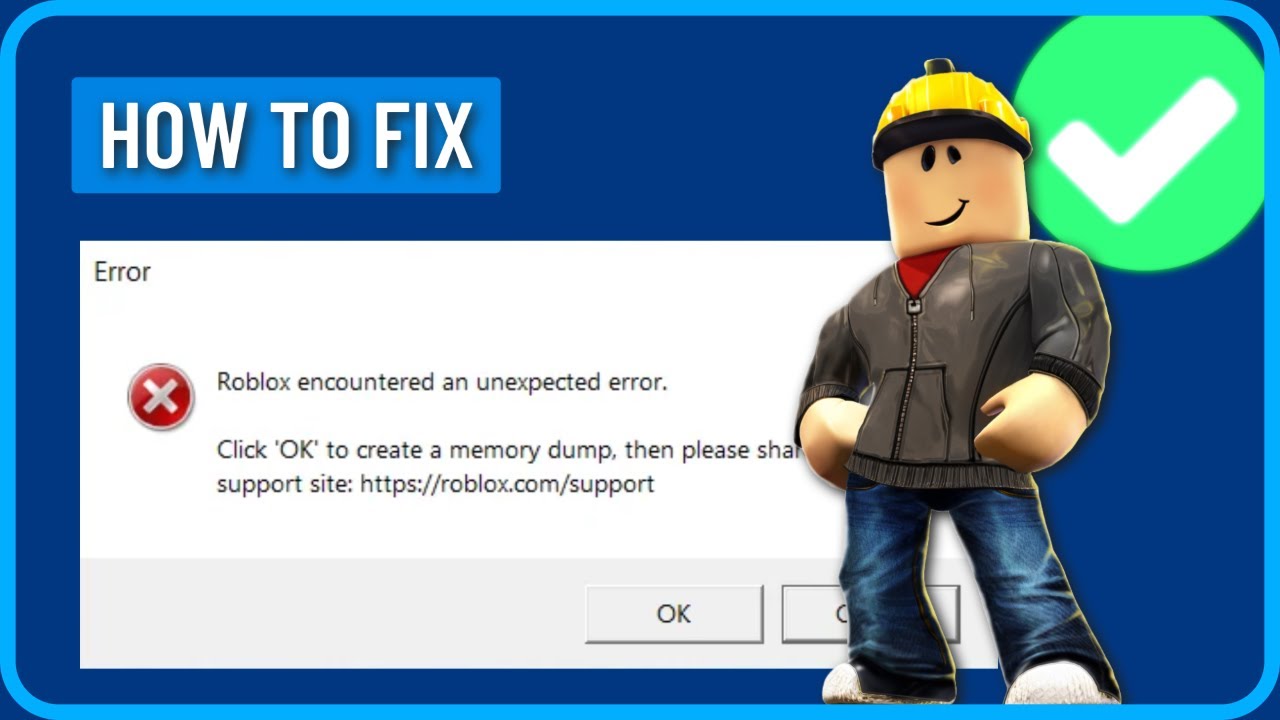Click the 'create a memory dump' instruction line
Screen dimensions: 1280x720
(512, 450)
